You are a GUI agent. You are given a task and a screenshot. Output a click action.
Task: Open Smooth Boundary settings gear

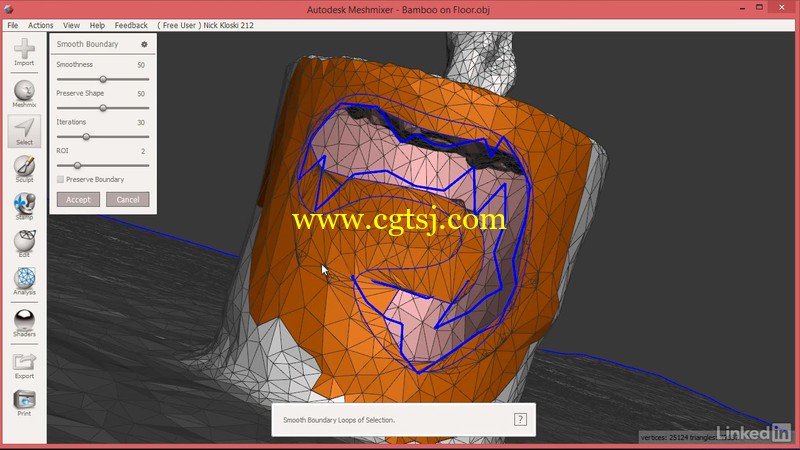(144, 44)
